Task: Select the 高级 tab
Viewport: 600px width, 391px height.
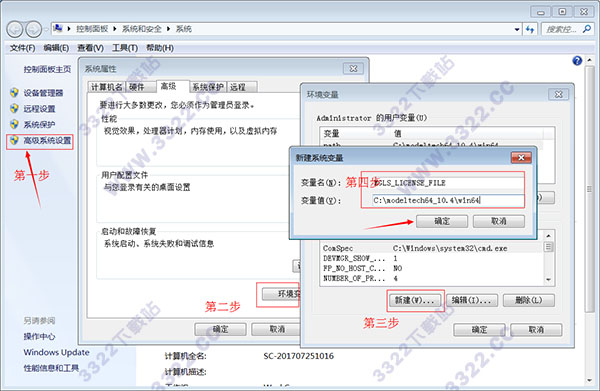Action: click(x=172, y=86)
